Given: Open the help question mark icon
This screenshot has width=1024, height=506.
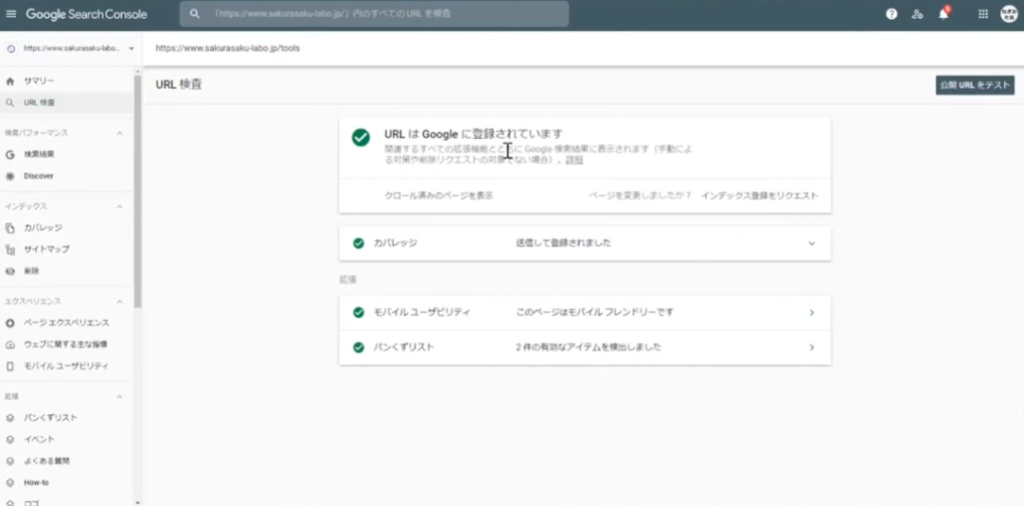Looking at the screenshot, I should (891, 14).
